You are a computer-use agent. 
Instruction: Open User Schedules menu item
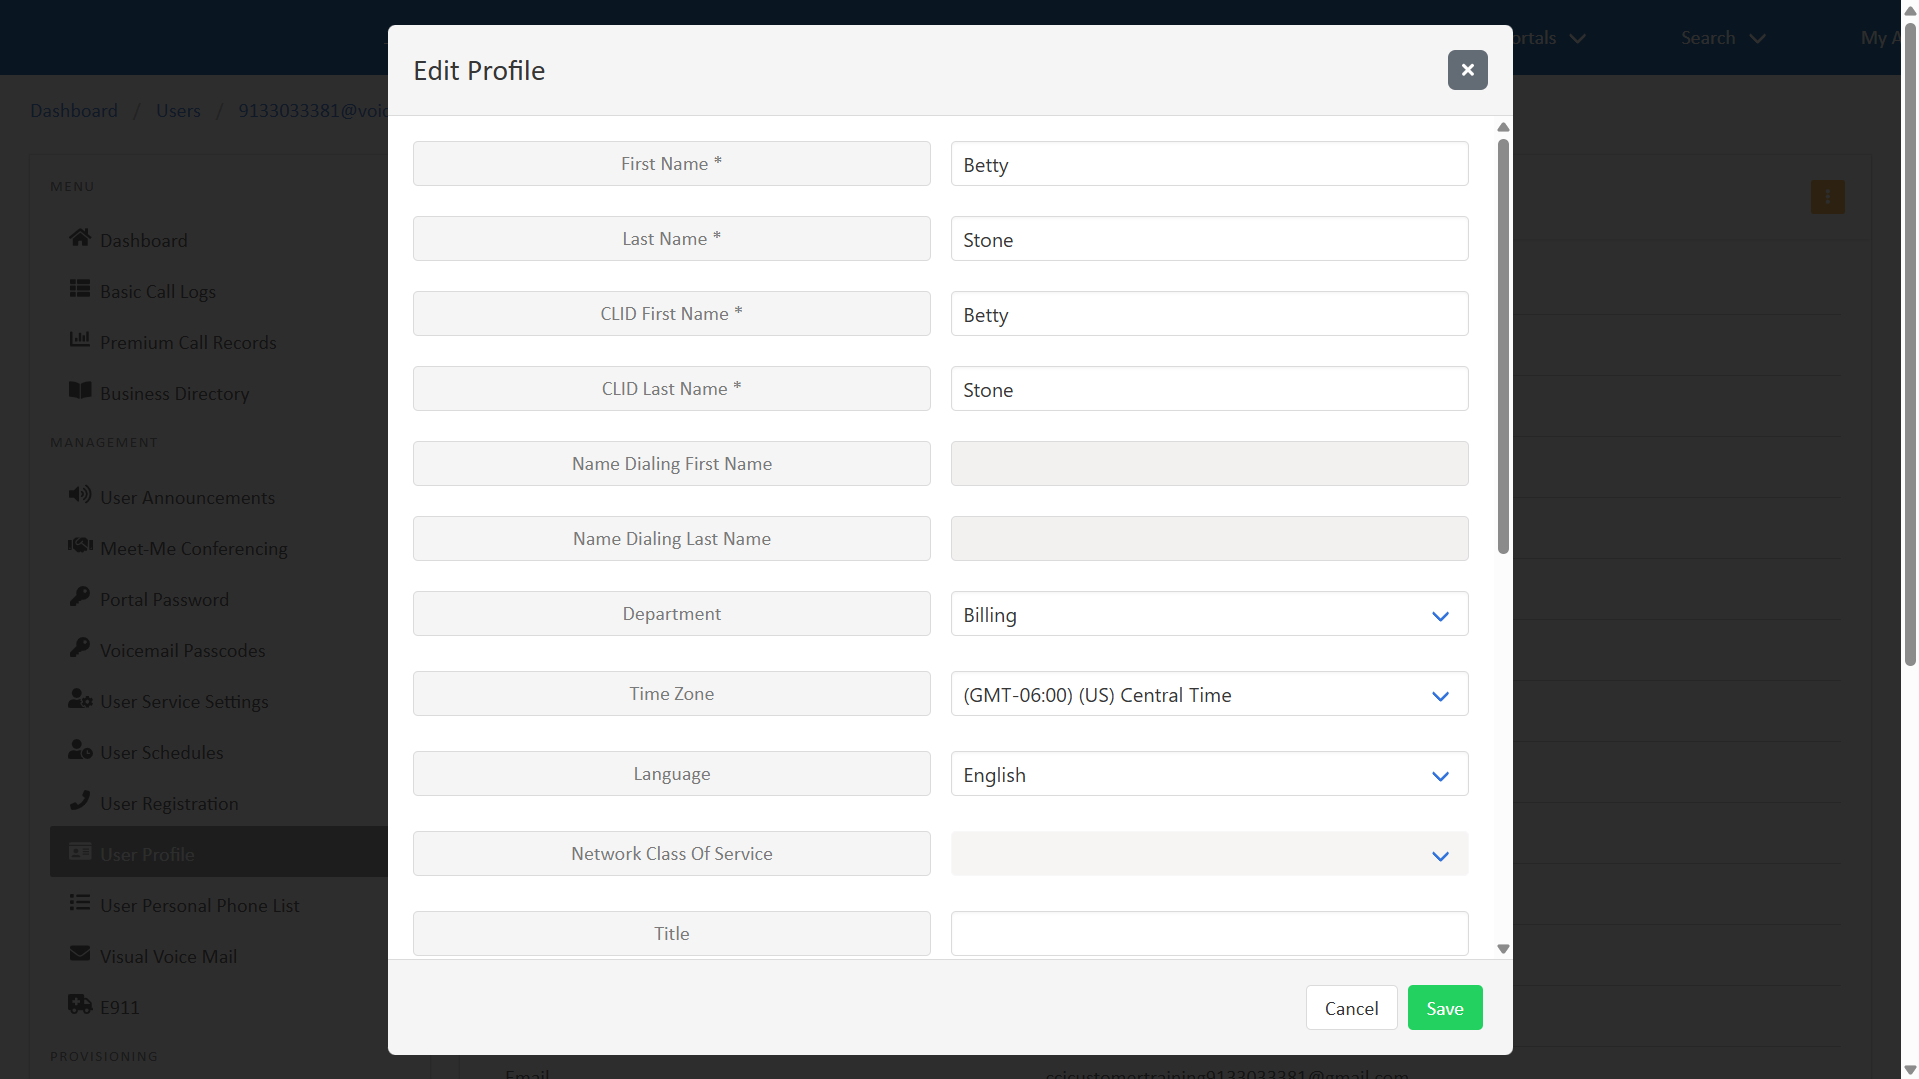(x=161, y=752)
